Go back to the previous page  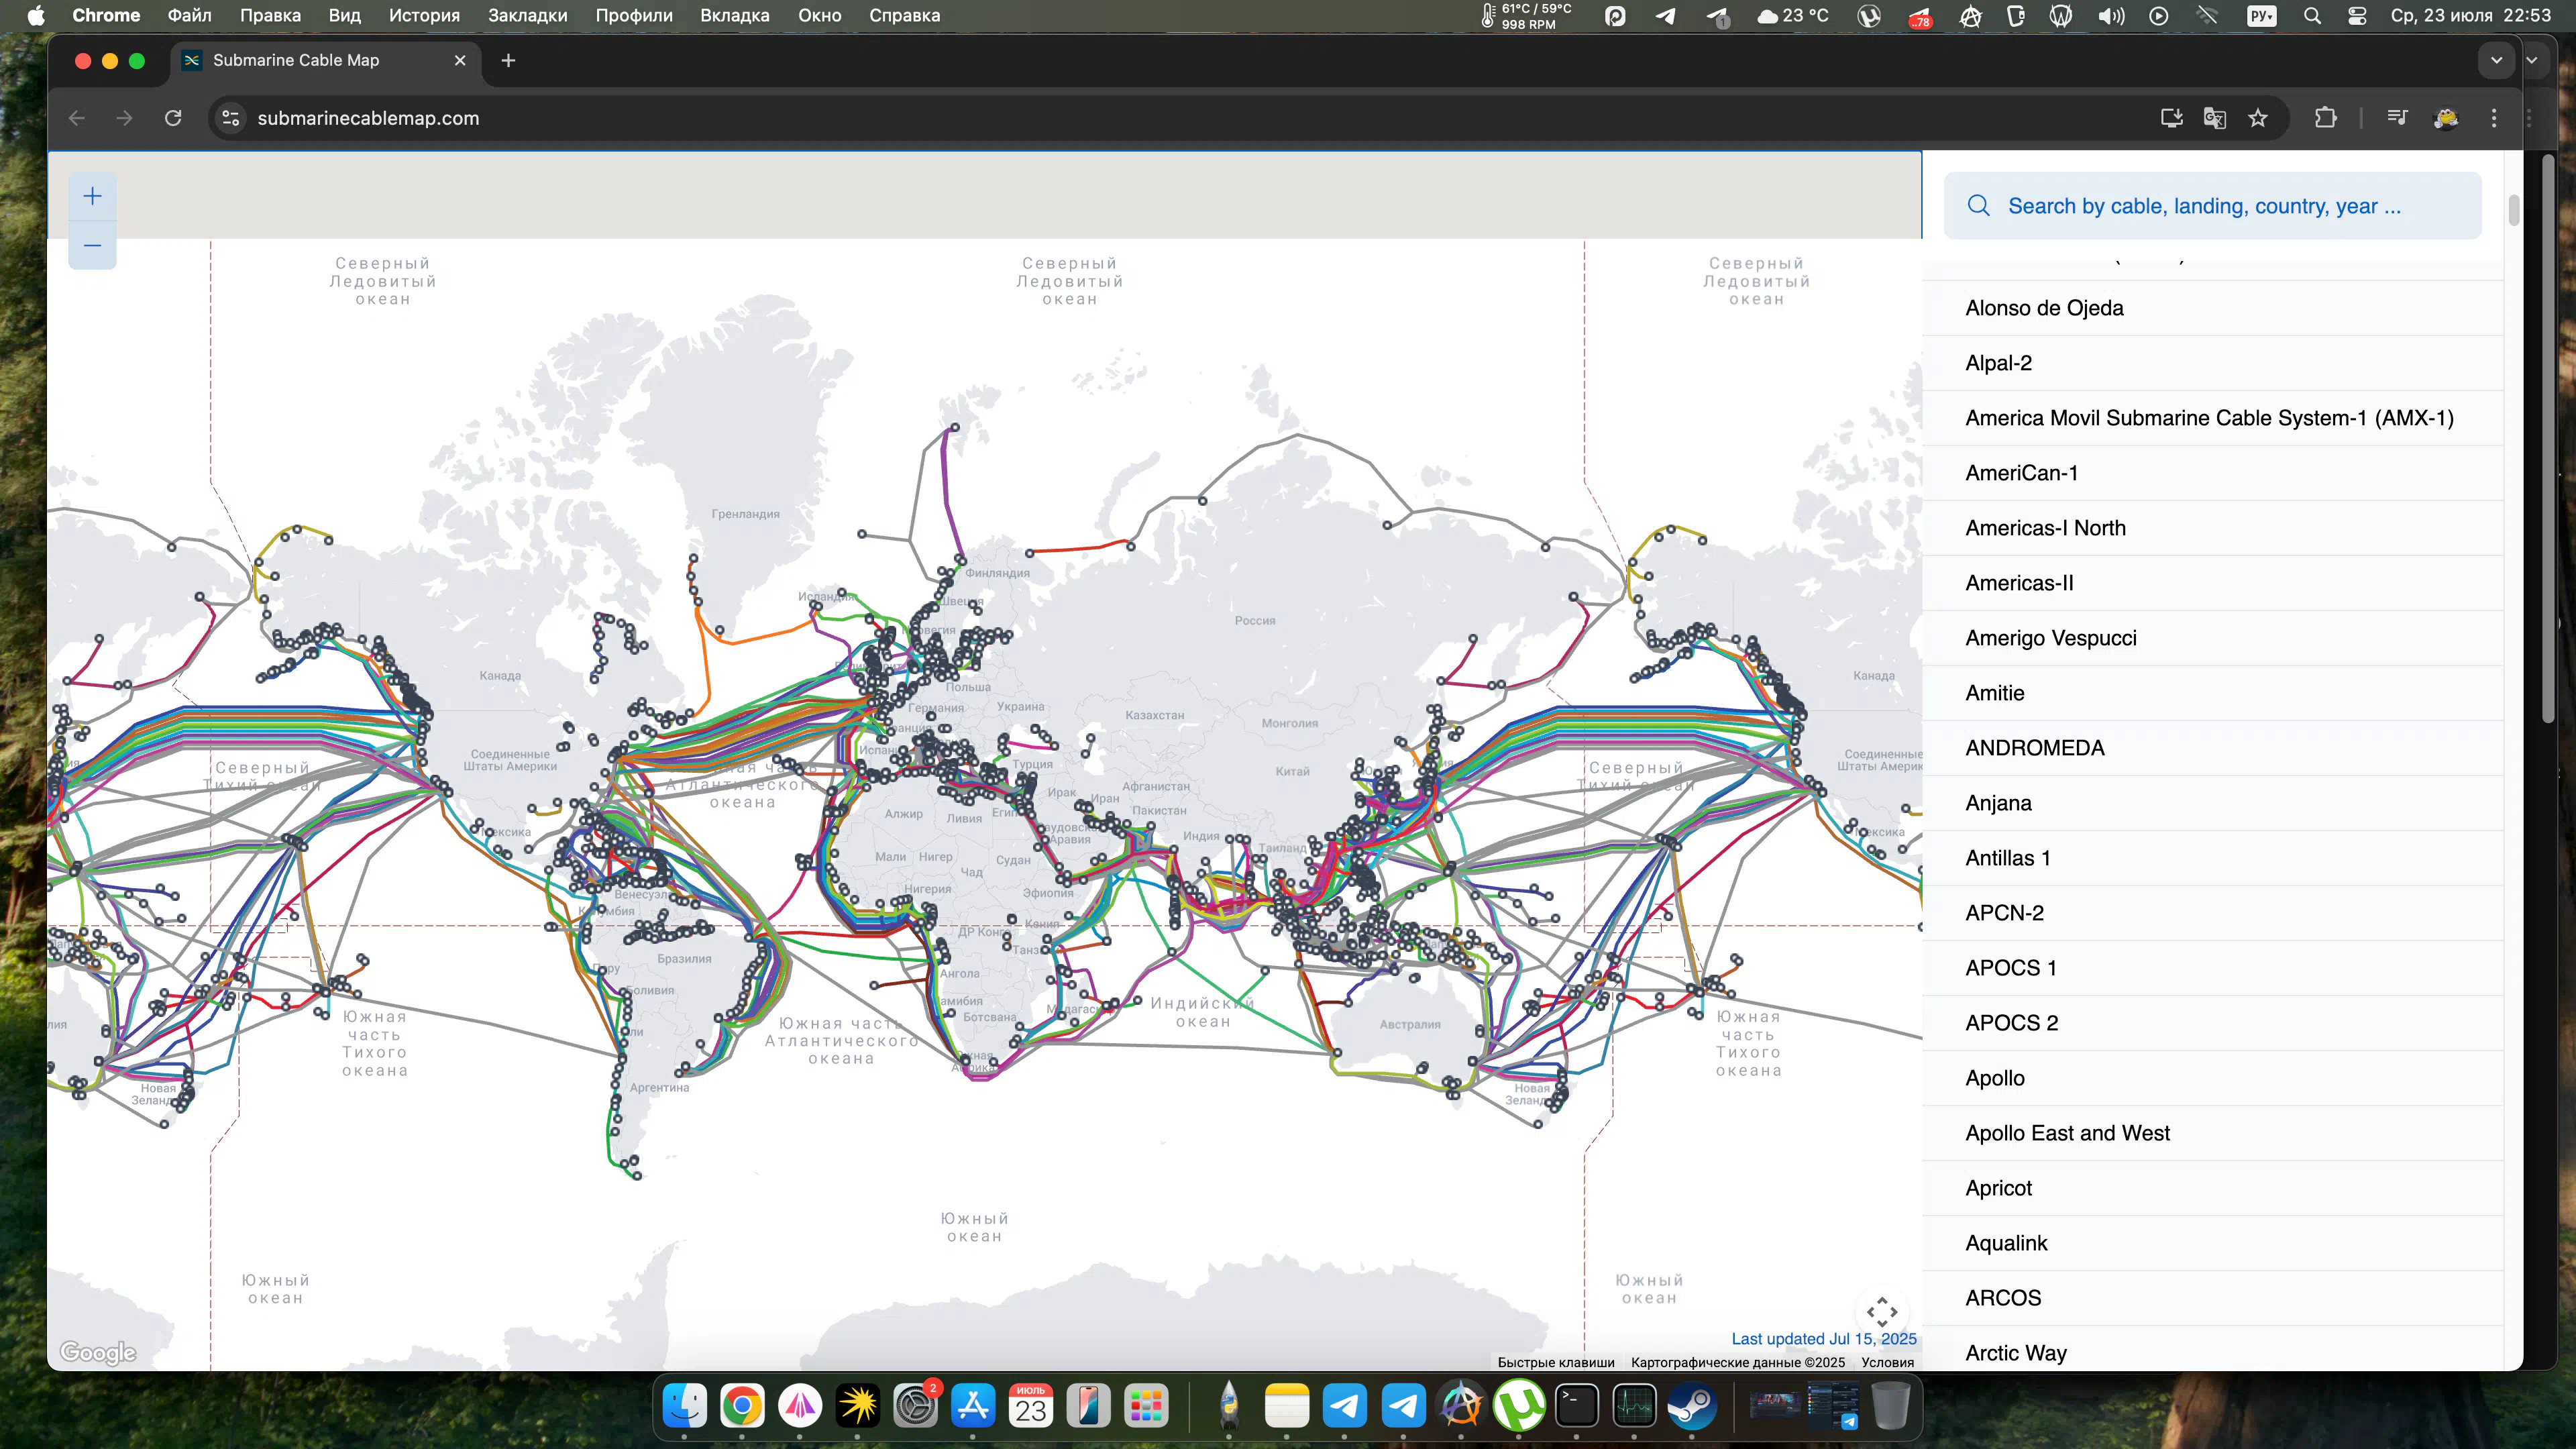click(x=77, y=118)
